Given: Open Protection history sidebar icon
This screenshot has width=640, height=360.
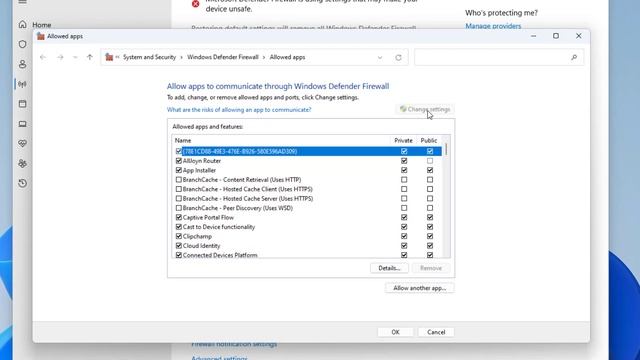Looking at the screenshot, I should click(x=22, y=183).
